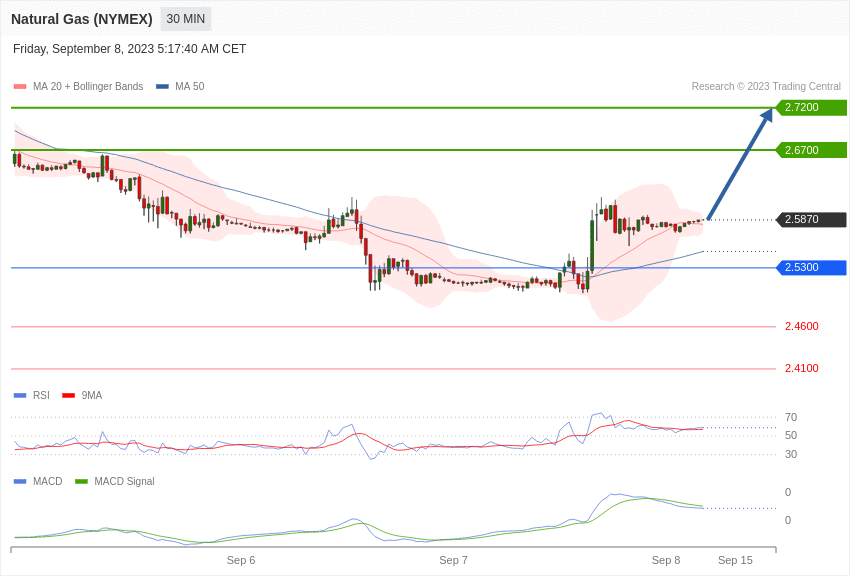Click the RSI legend swatch
This screenshot has height=576, width=850.
click(x=20, y=396)
